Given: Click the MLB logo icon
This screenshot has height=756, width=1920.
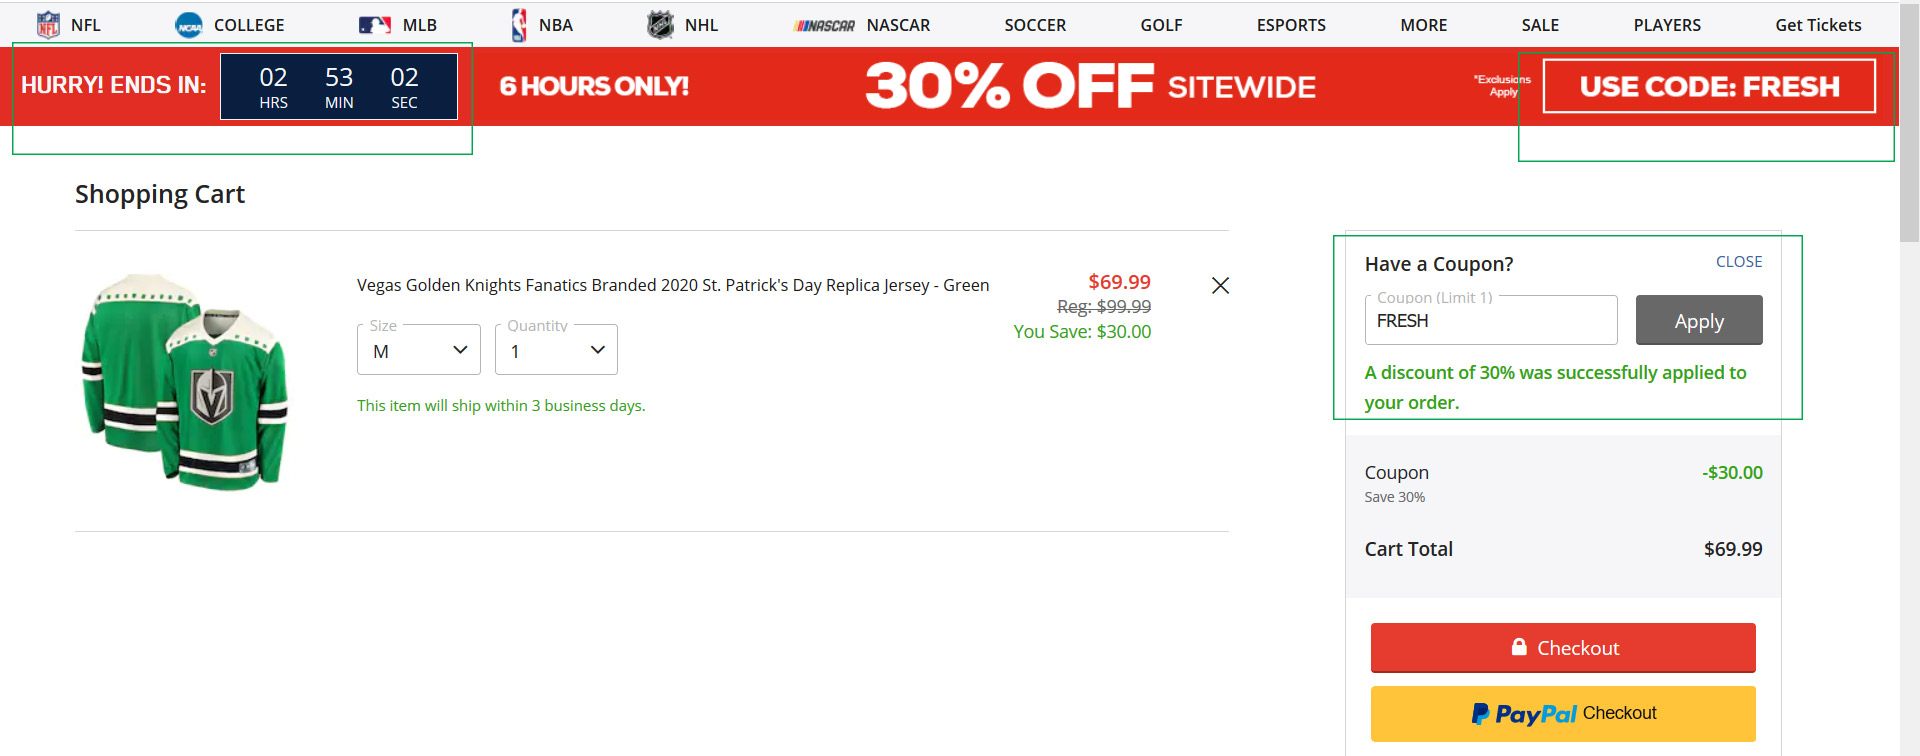Looking at the screenshot, I should coord(375,25).
